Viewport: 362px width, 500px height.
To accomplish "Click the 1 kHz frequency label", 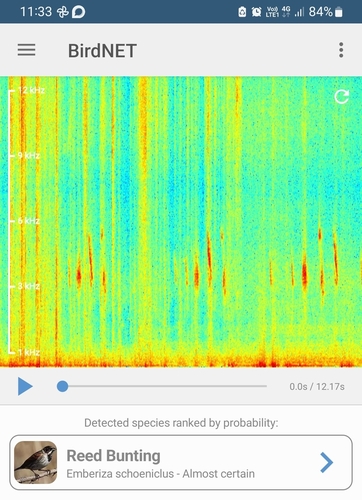I will (29, 352).
